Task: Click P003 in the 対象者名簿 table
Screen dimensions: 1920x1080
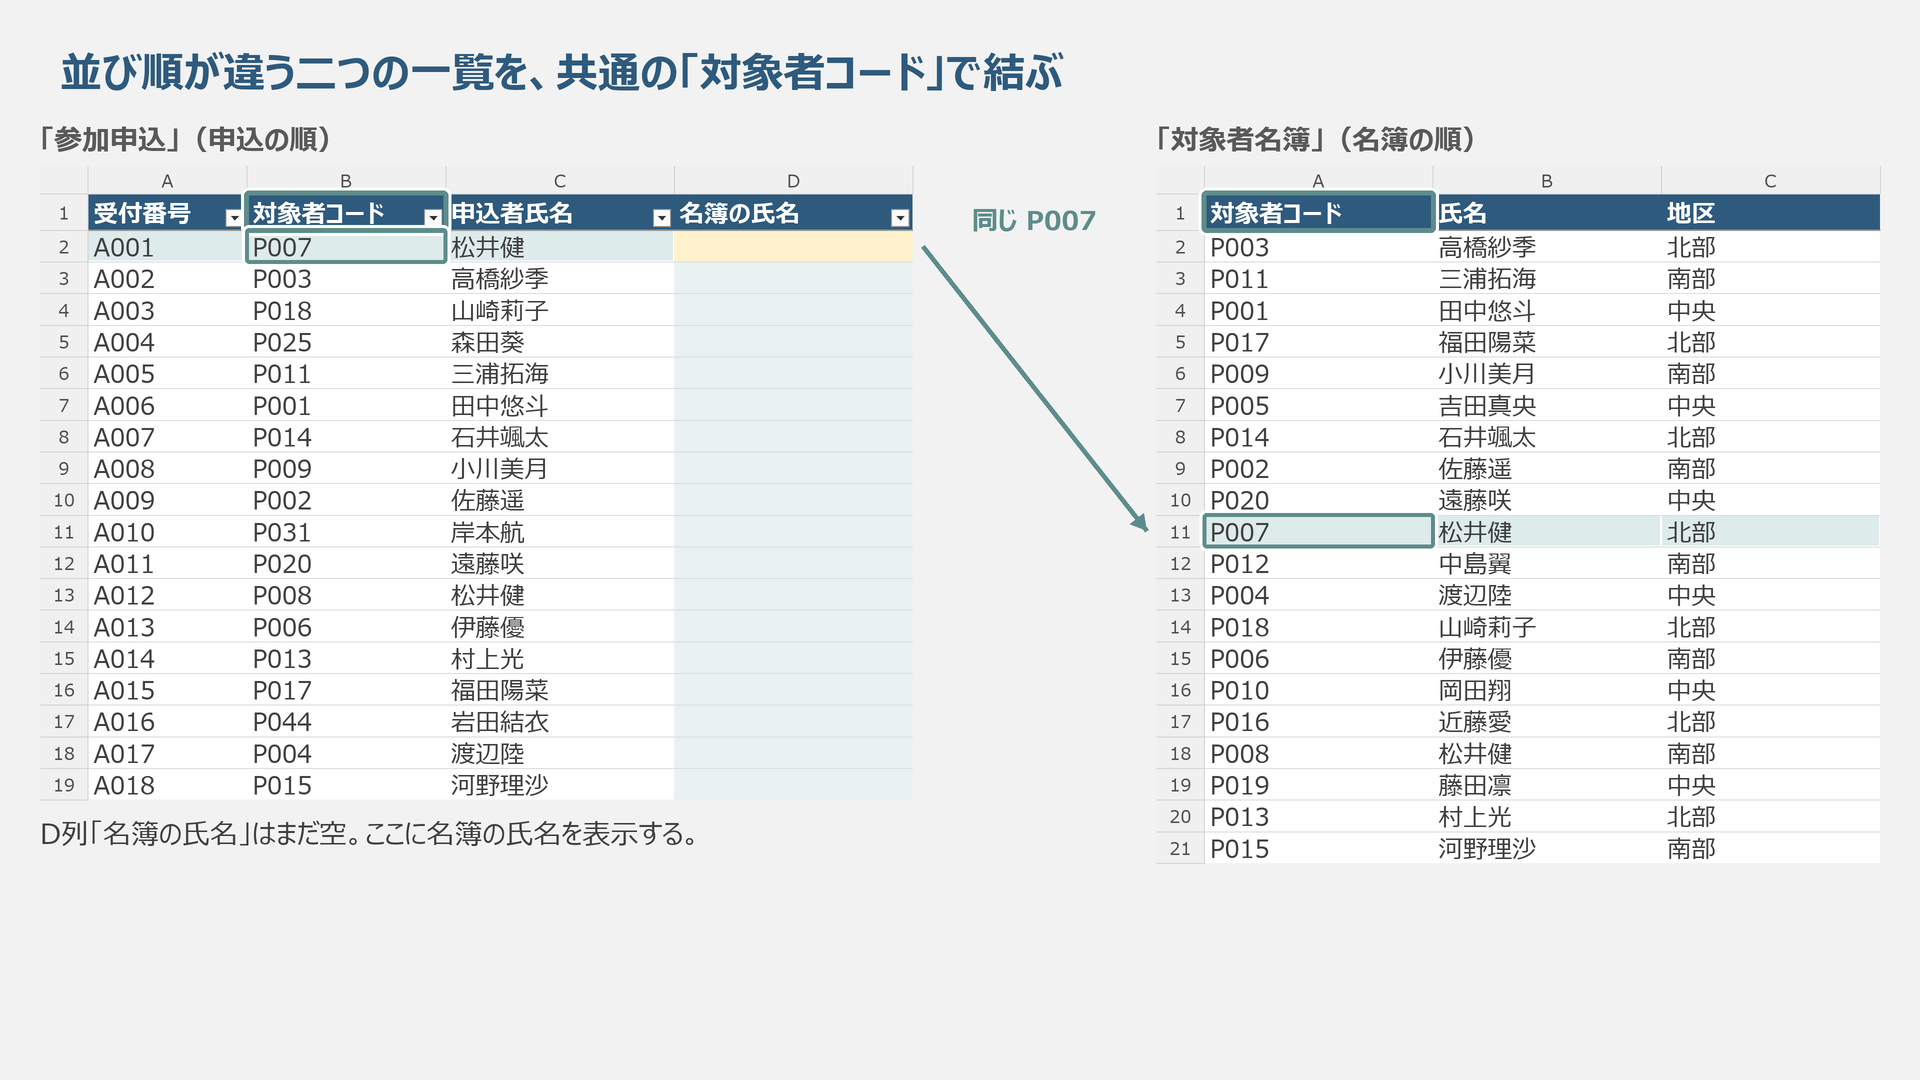Action: 1318,247
